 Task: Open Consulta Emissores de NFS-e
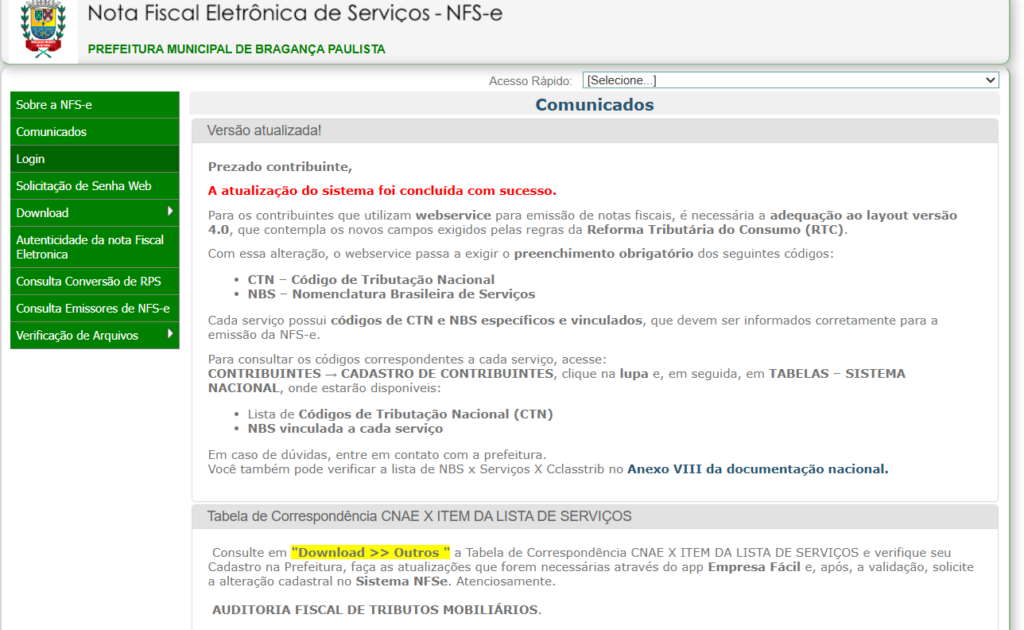(x=92, y=308)
